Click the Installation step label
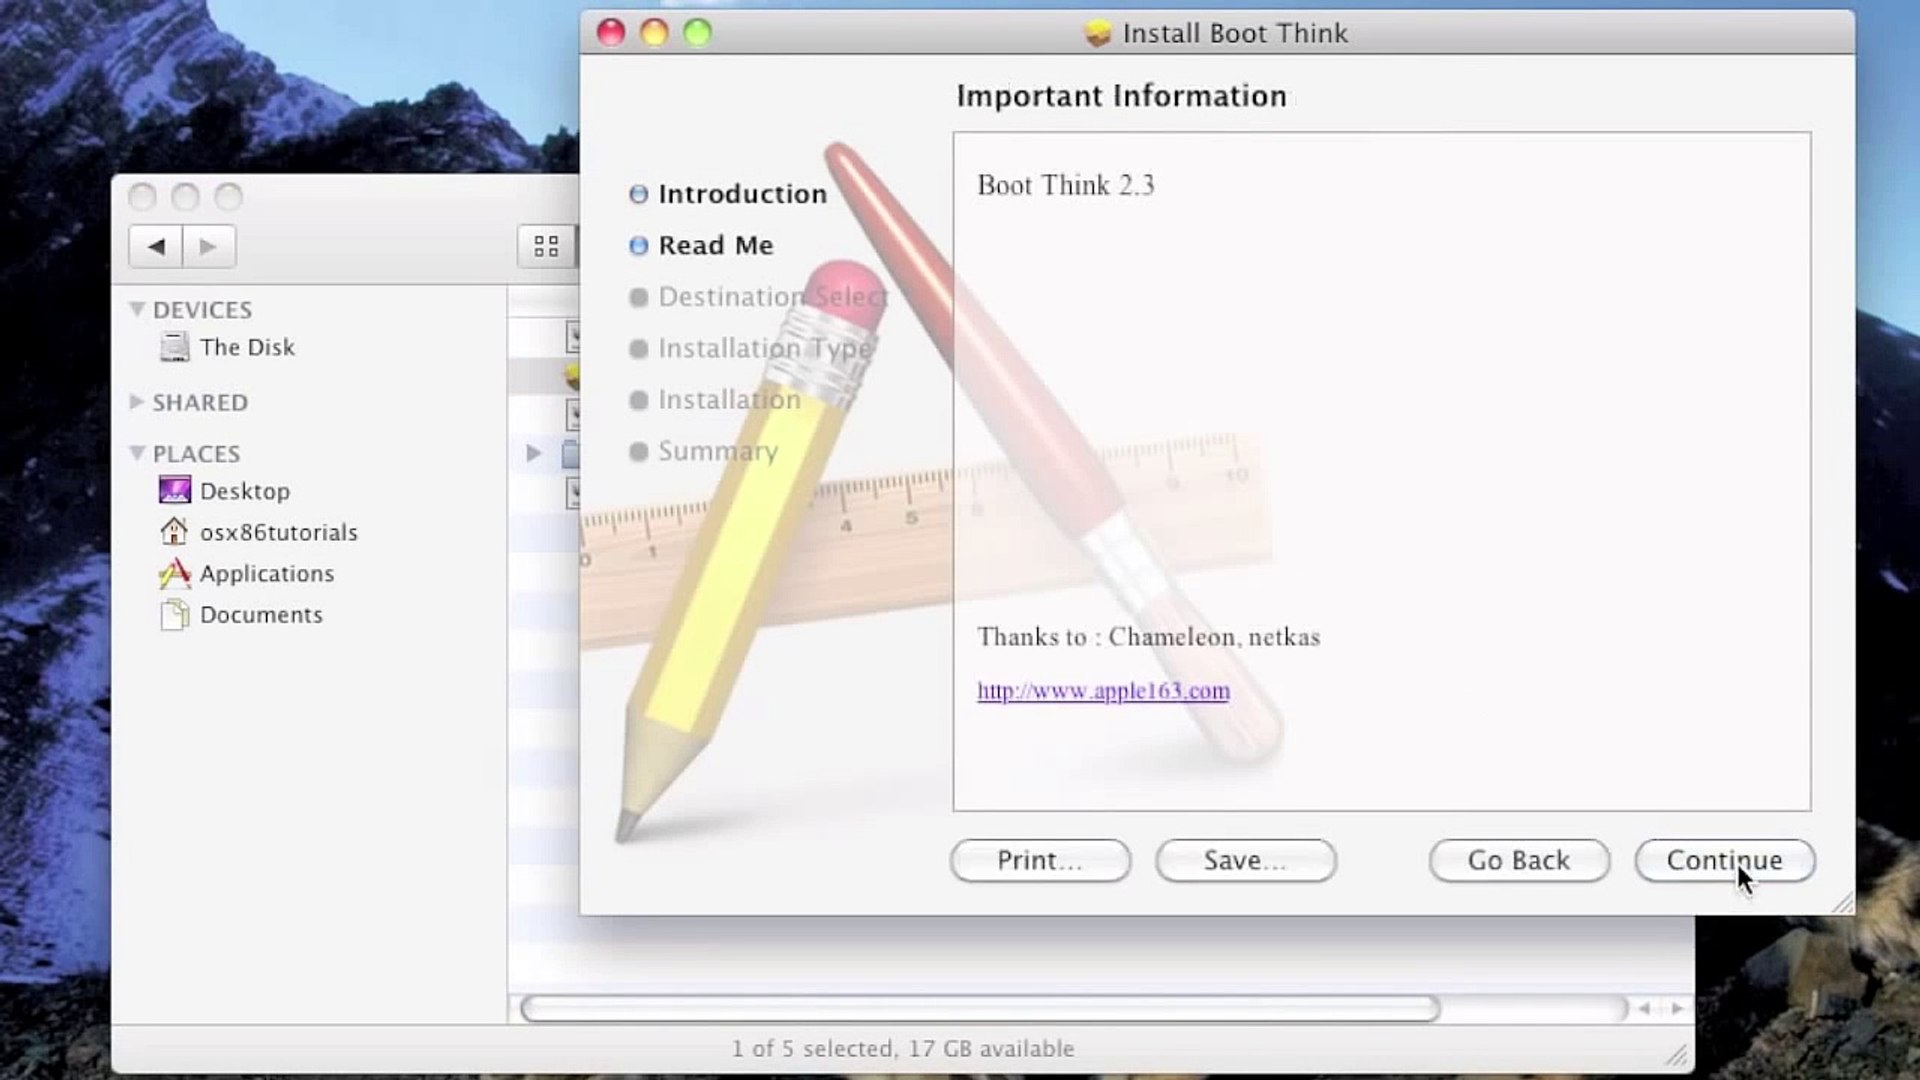The height and width of the screenshot is (1080, 1920). tap(729, 400)
